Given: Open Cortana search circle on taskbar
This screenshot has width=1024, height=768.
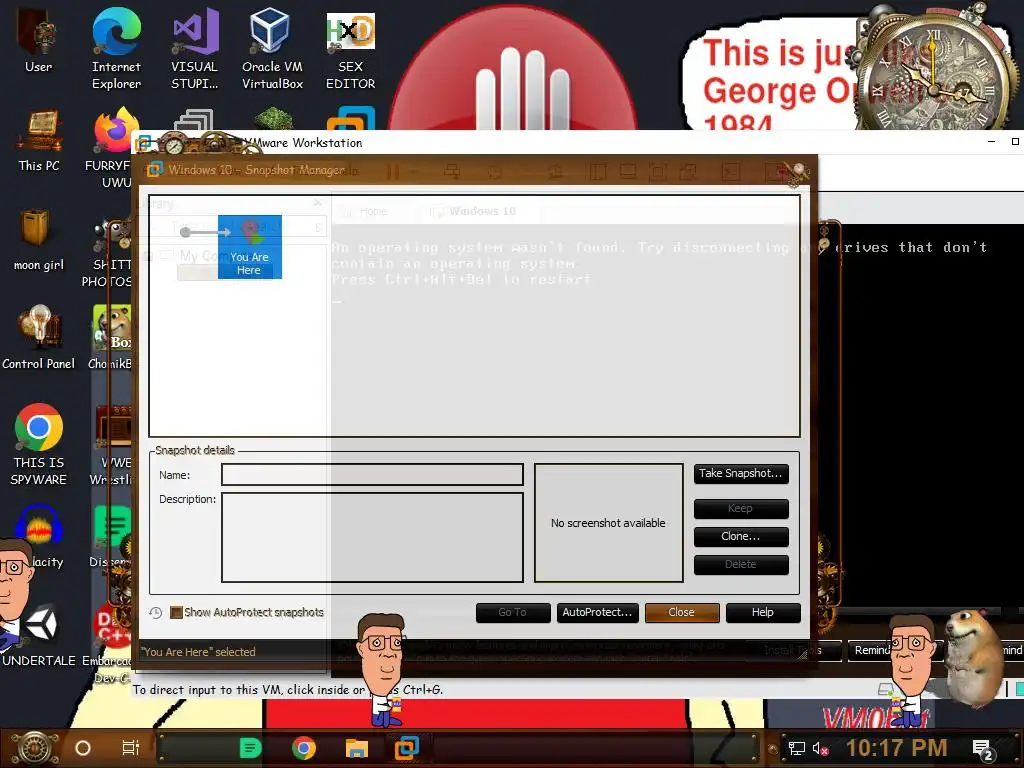Looking at the screenshot, I should [x=83, y=748].
